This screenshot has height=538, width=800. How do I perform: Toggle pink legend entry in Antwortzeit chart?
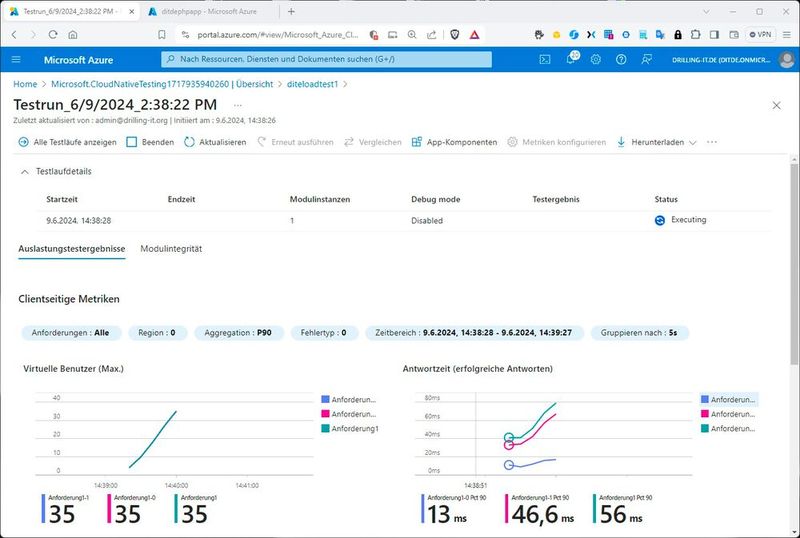pos(728,414)
